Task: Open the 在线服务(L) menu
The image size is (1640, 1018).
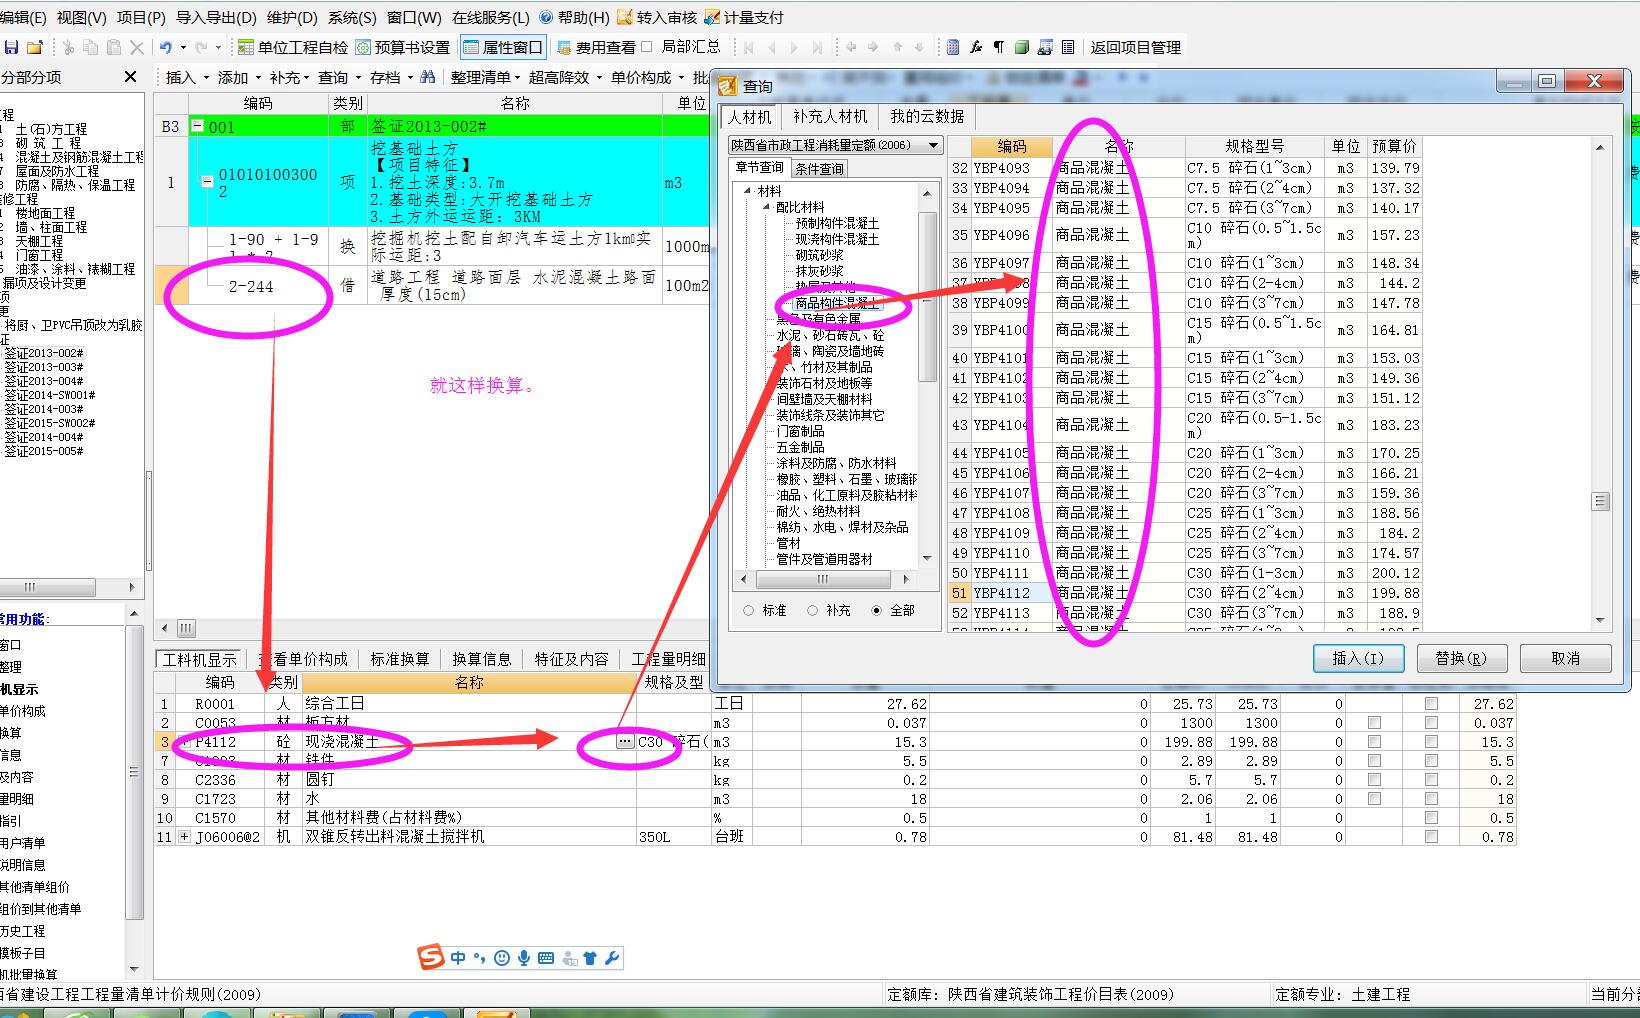Action: (491, 18)
